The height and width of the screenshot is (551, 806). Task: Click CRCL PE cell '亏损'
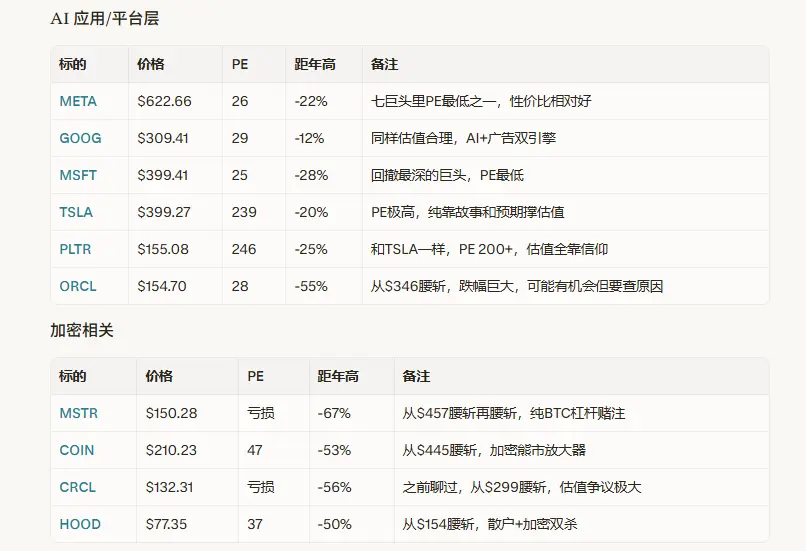261,487
